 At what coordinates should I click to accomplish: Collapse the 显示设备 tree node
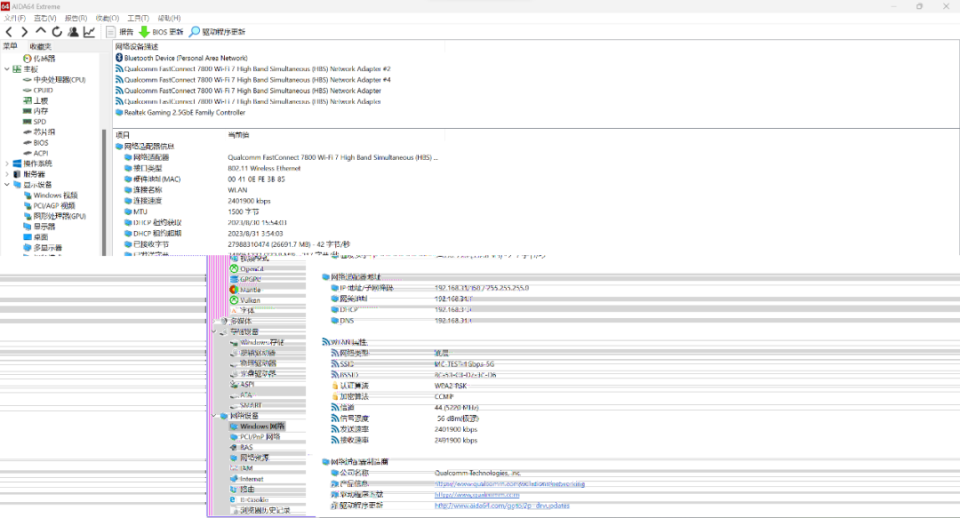click(x=7, y=184)
